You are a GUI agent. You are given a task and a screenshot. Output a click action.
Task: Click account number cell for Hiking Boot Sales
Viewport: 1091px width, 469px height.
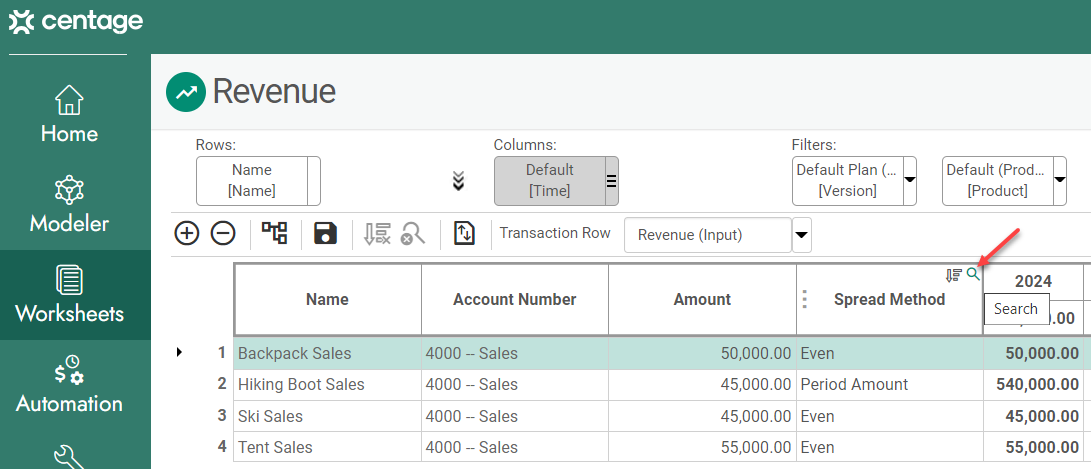[x=515, y=385]
